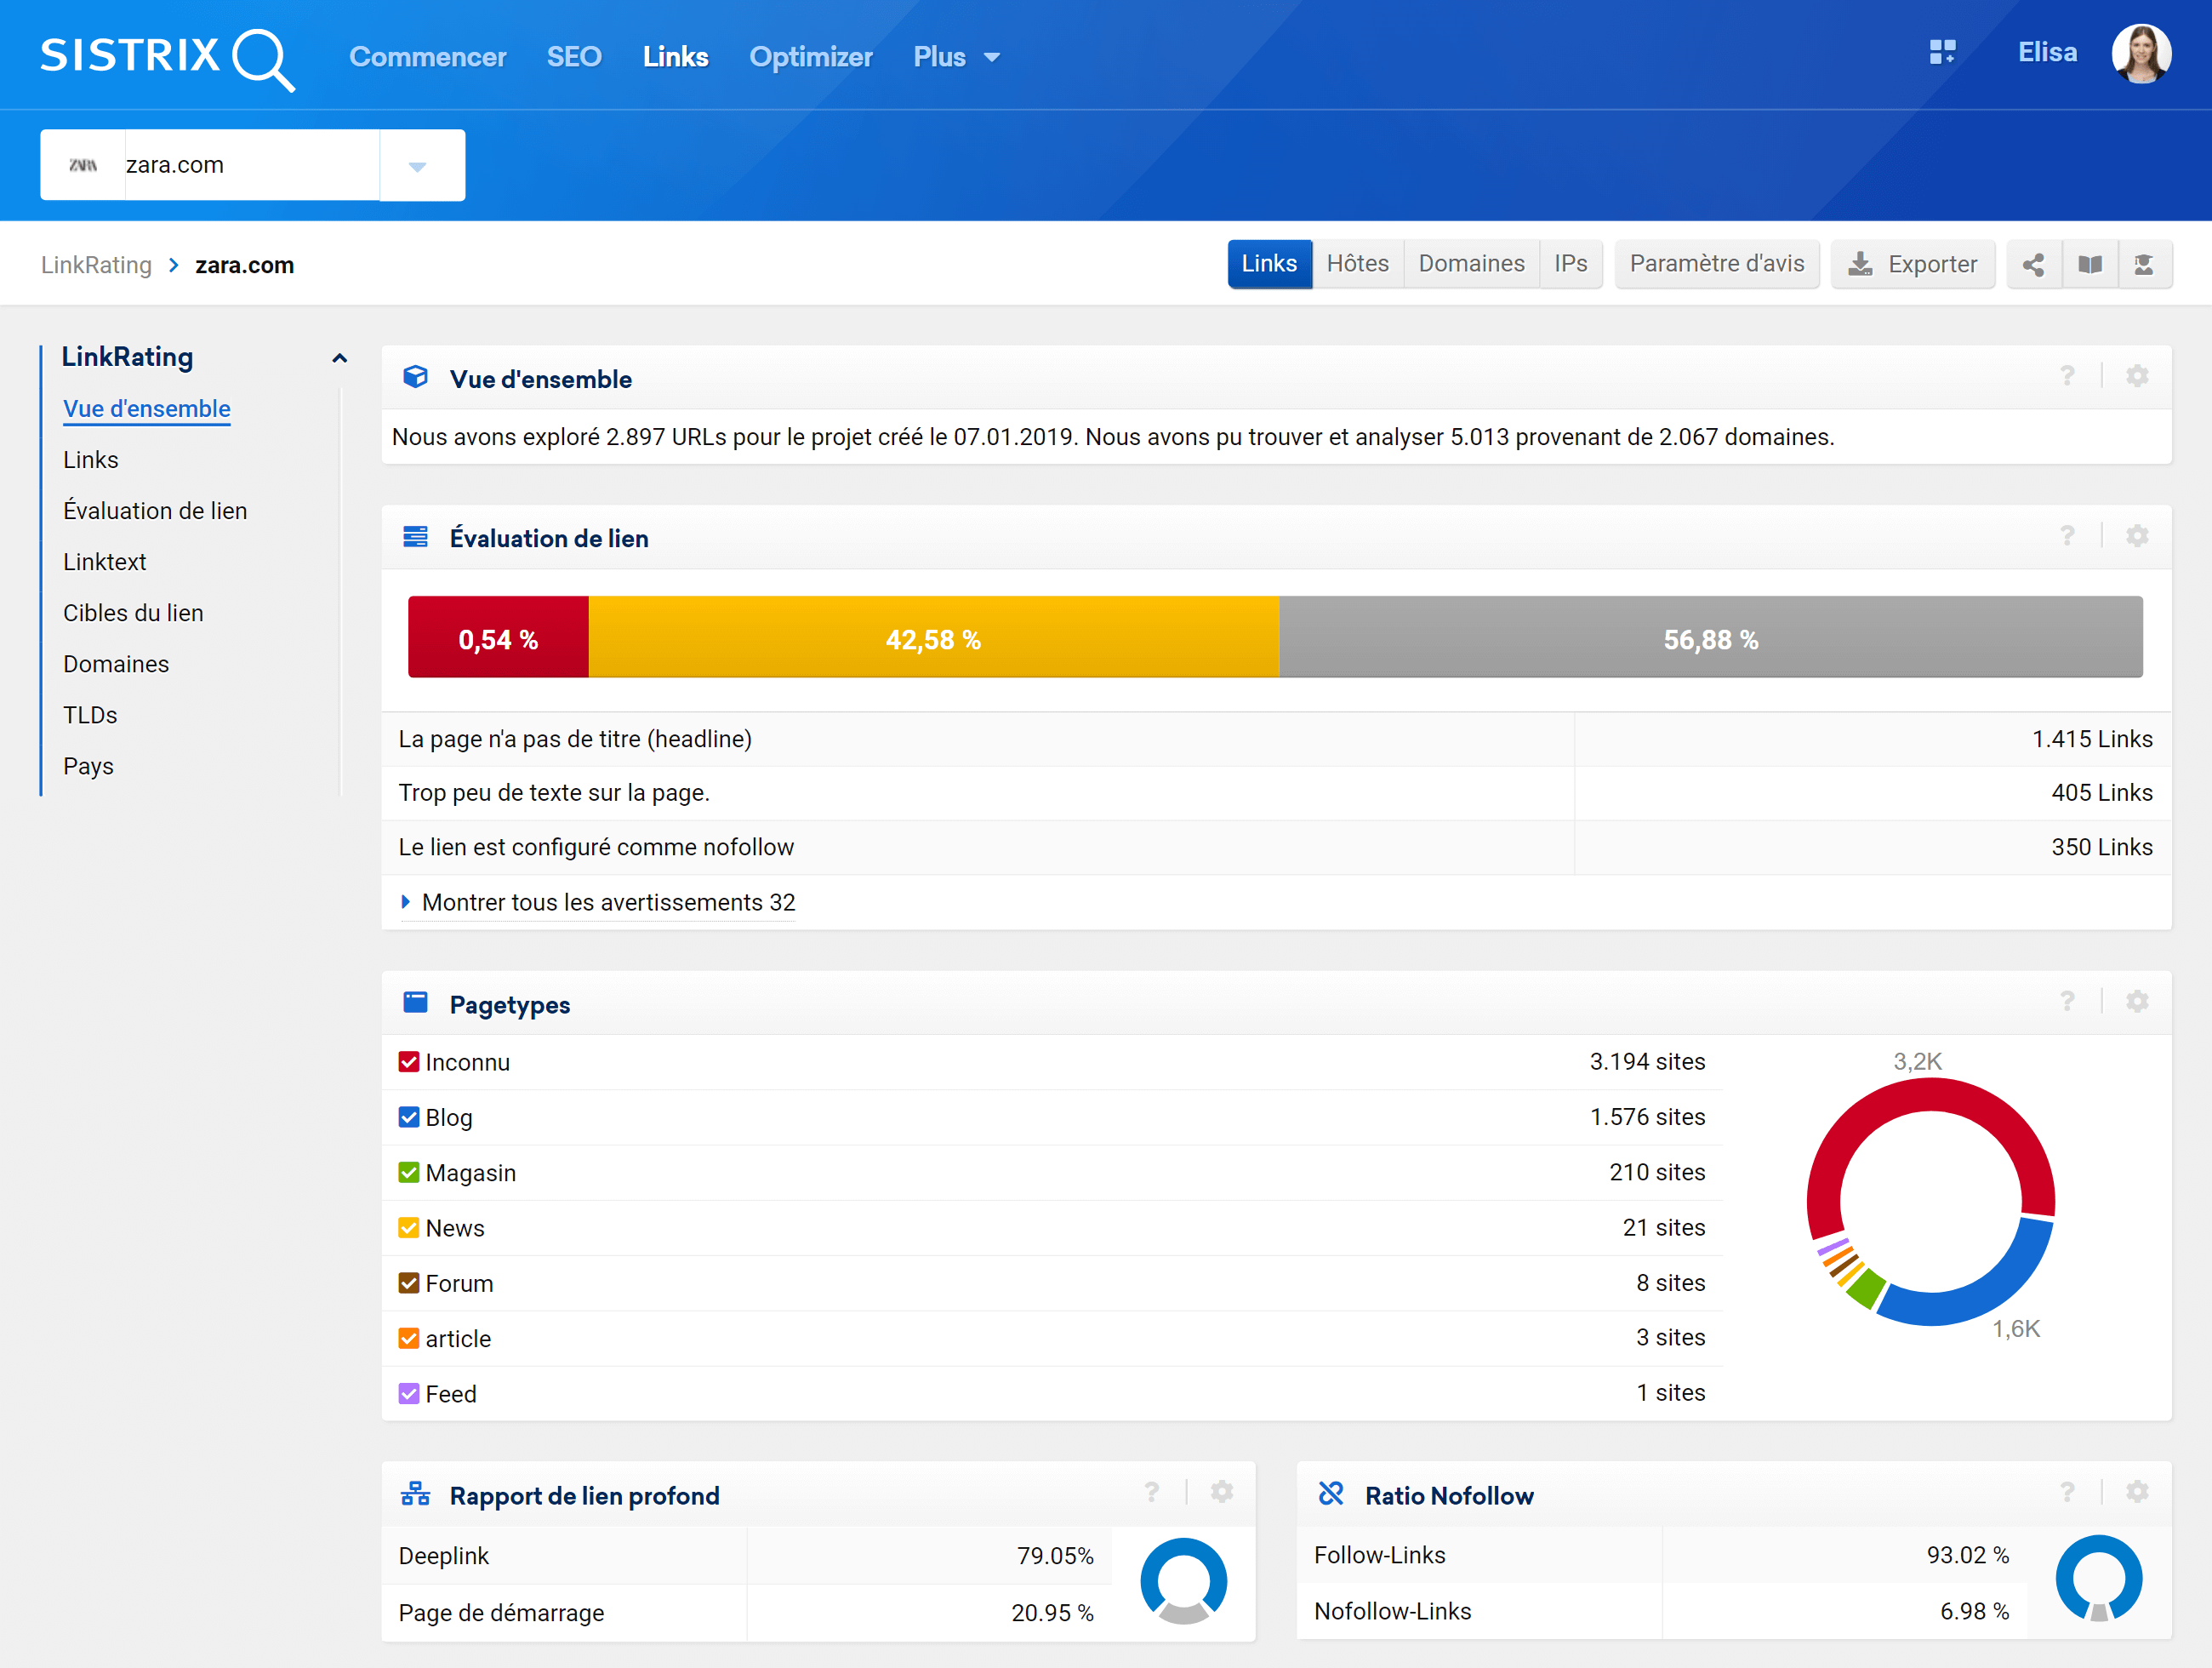Click the Follow-Links 93.02 % value
This screenshot has width=2212, height=1668.
pyautogui.click(x=1967, y=1555)
